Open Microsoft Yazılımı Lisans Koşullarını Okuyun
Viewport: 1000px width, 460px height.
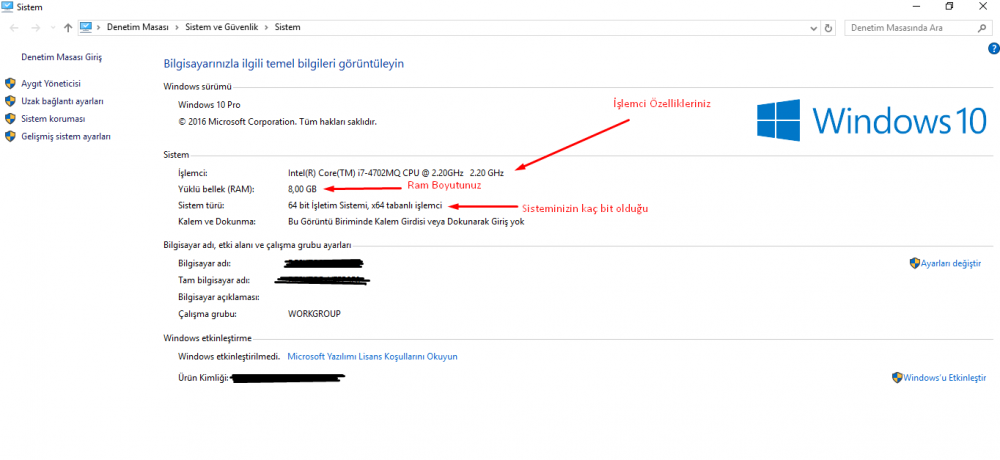click(x=372, y=356)
